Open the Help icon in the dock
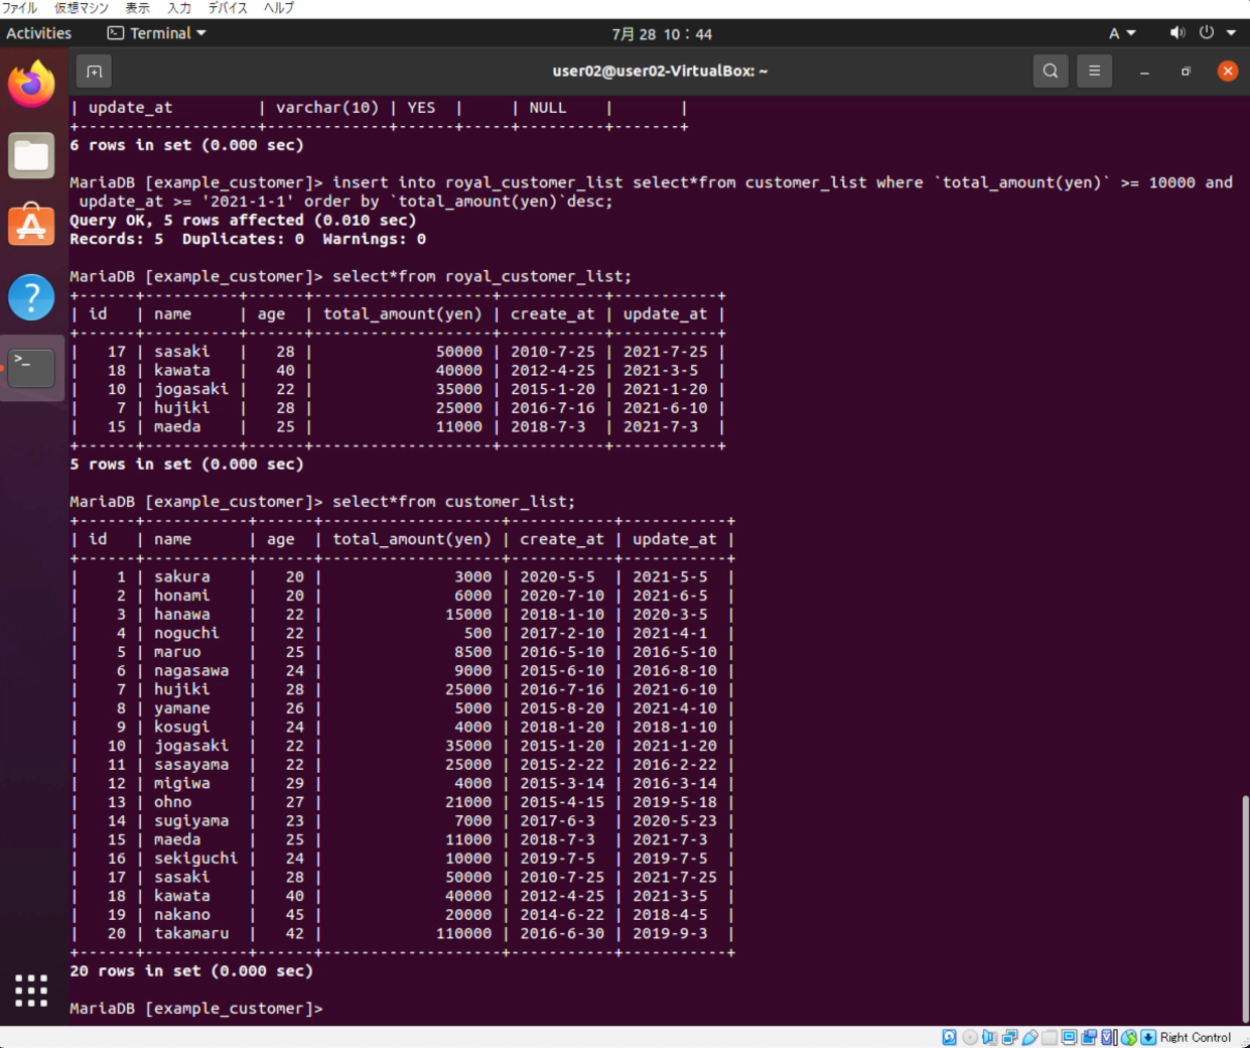Screen dimensions: 1250x1048 coord(32,297)
